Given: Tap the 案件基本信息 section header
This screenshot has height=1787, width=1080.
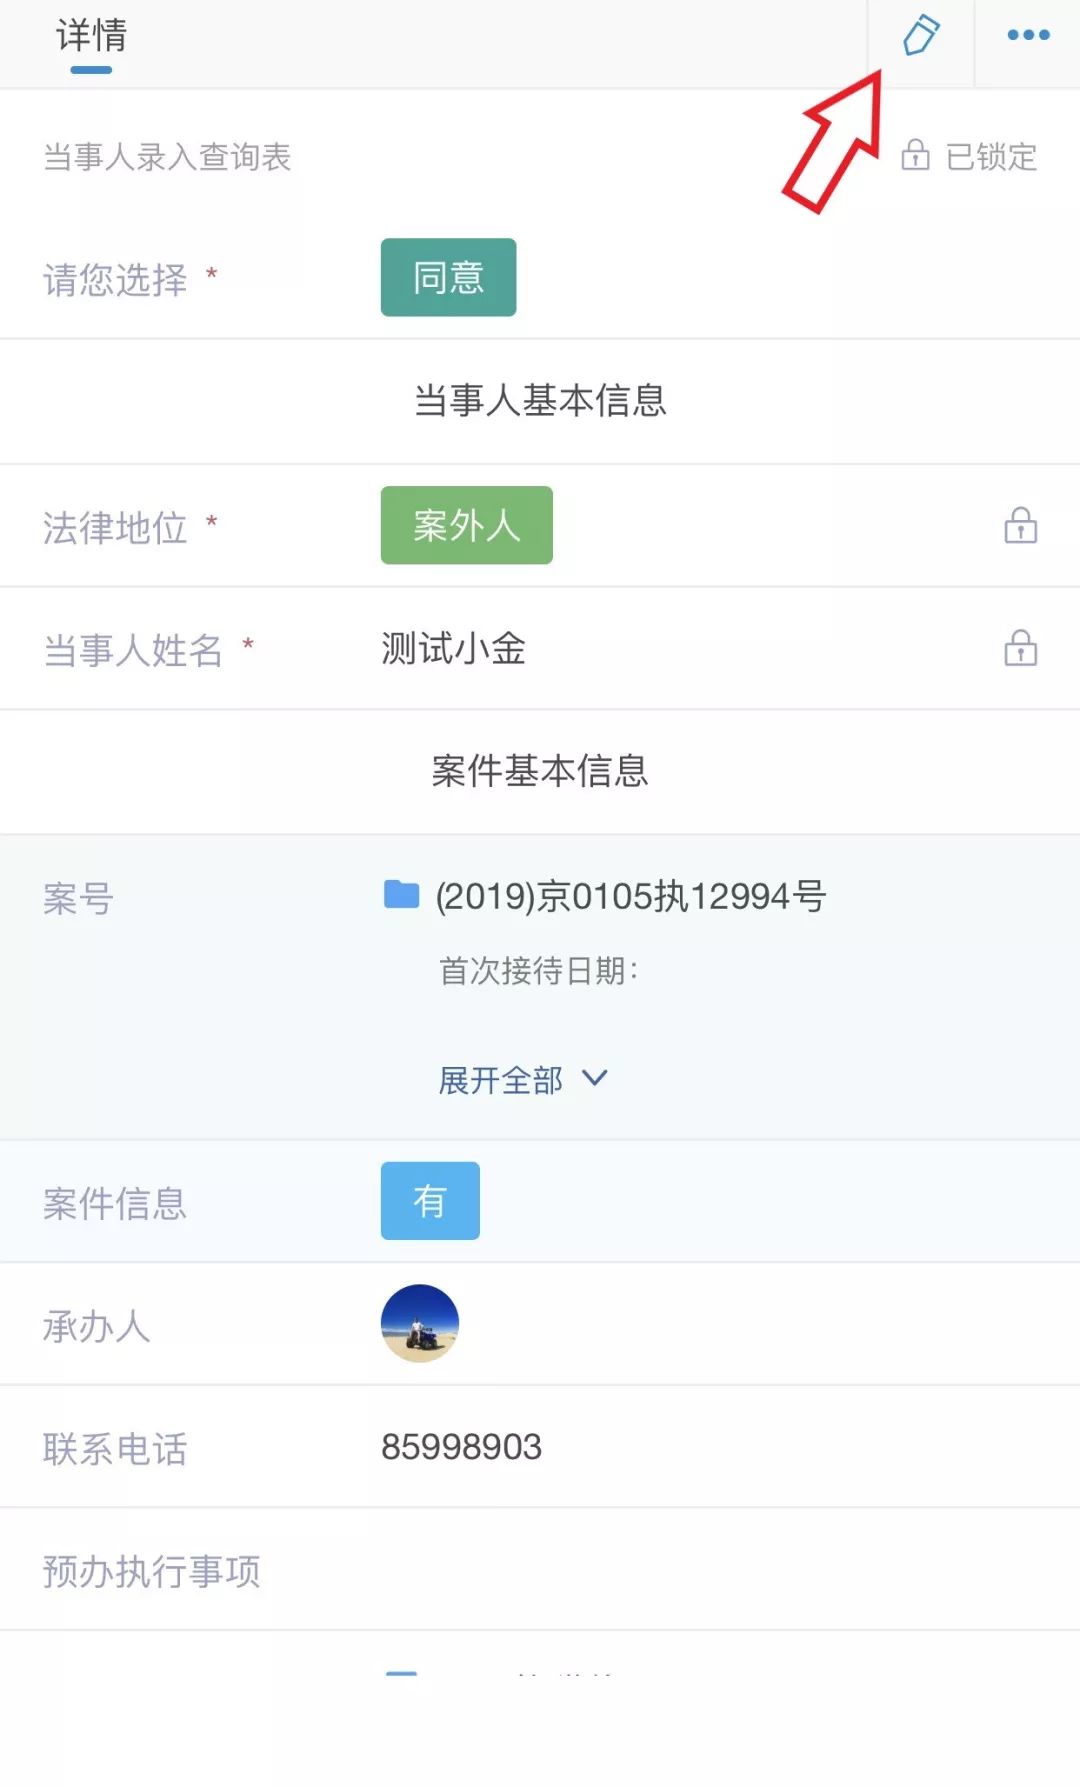Looking at the screenshot, I should (x=540, y=771).
